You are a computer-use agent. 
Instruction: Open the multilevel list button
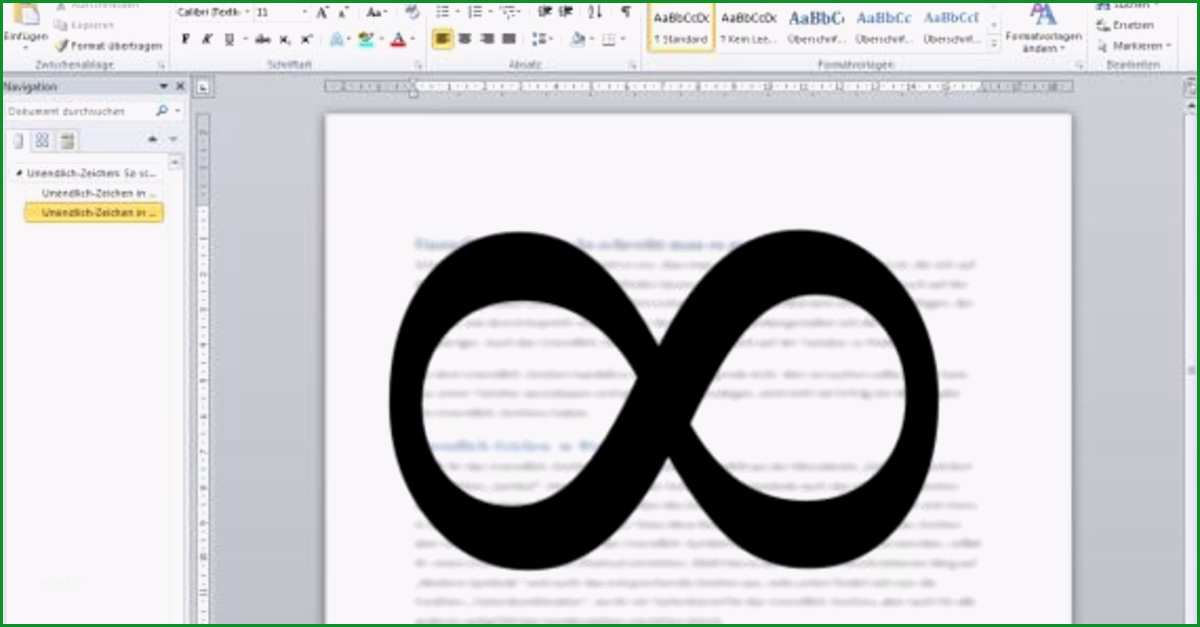509,12
